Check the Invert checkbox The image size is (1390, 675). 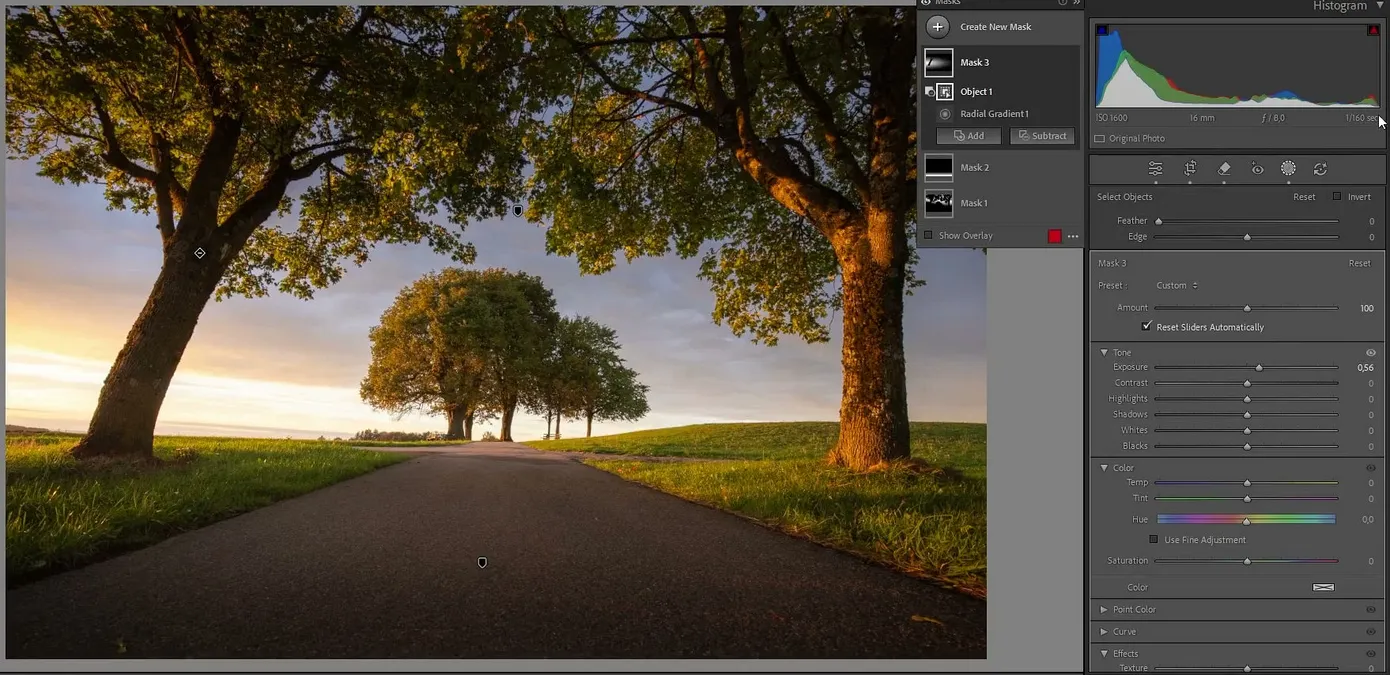[1337, 197]
